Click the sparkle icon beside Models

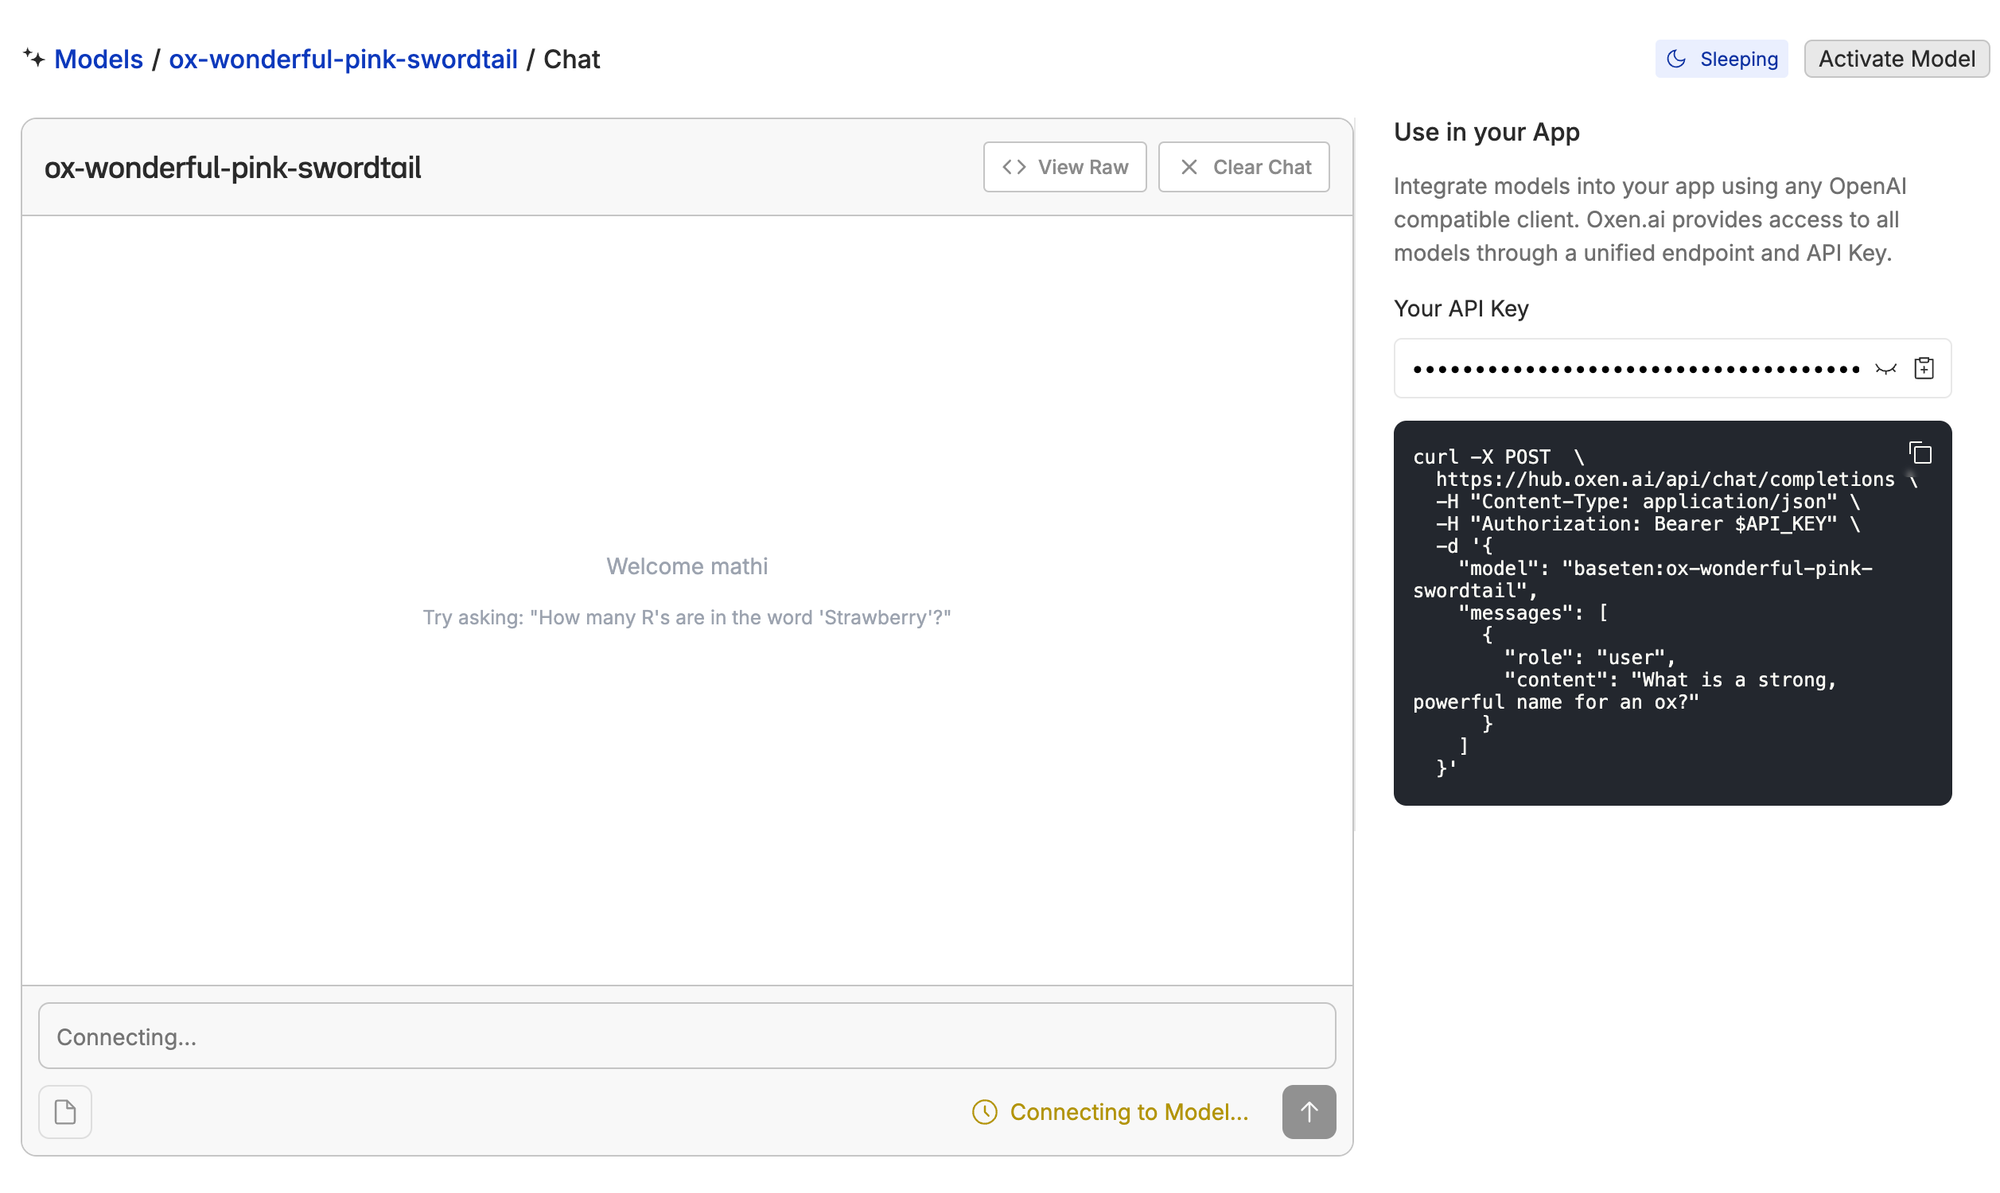click(x=34, y=59)
